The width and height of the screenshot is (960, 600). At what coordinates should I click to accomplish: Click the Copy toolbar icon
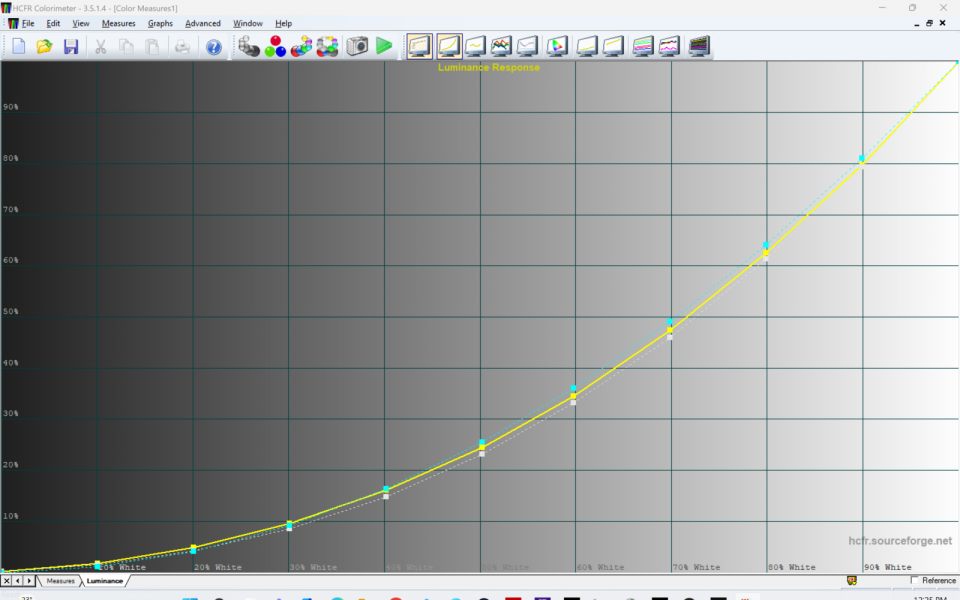point(126,47)
